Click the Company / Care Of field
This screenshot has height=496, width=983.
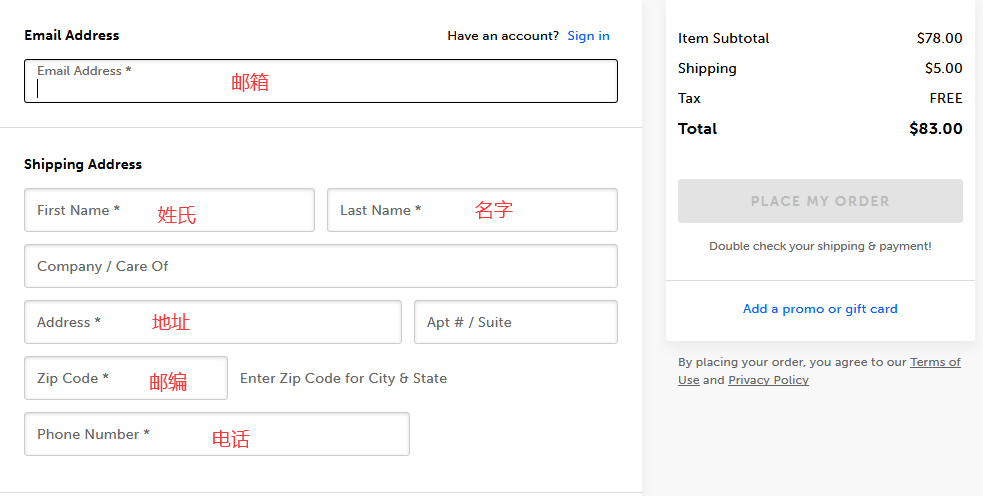coord(320,266)
